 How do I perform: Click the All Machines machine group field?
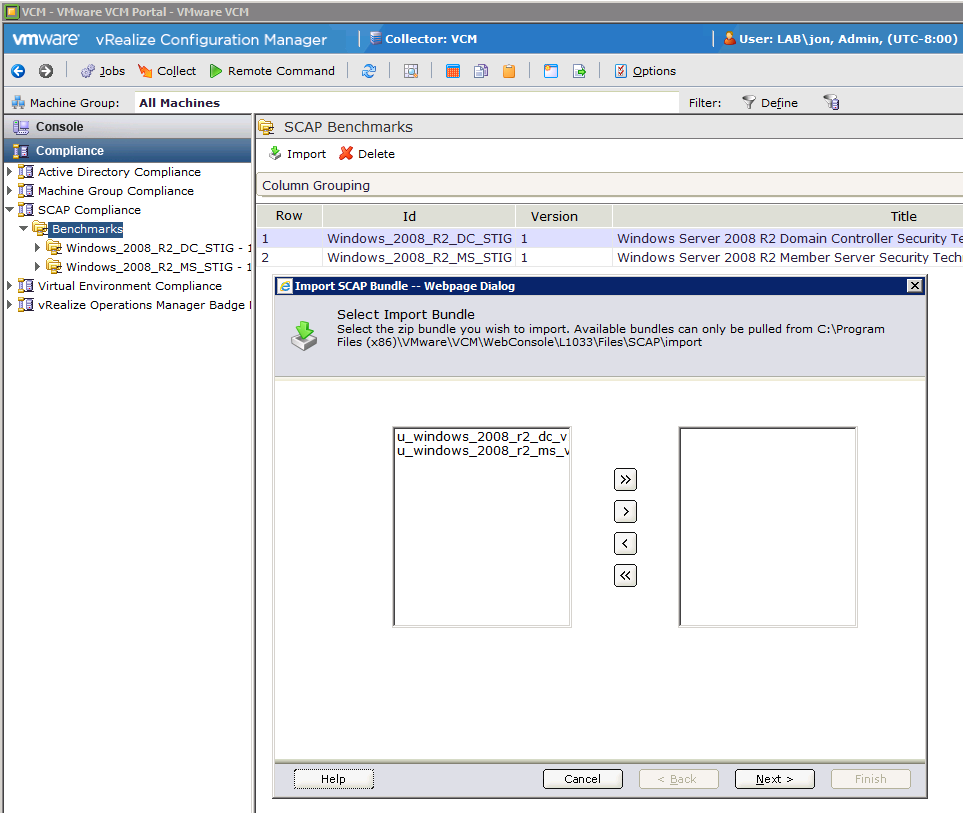[x=407, y=103]
